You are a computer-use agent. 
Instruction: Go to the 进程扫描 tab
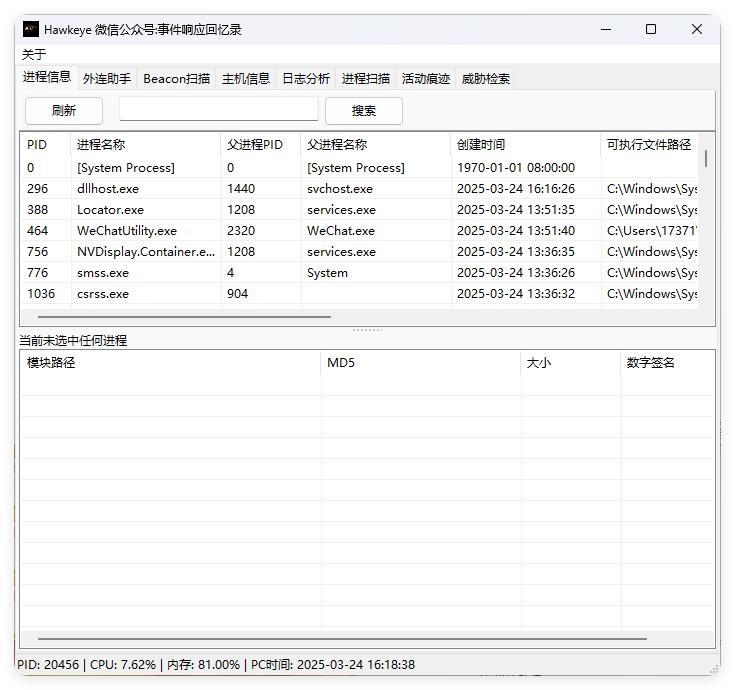[366, 79]
